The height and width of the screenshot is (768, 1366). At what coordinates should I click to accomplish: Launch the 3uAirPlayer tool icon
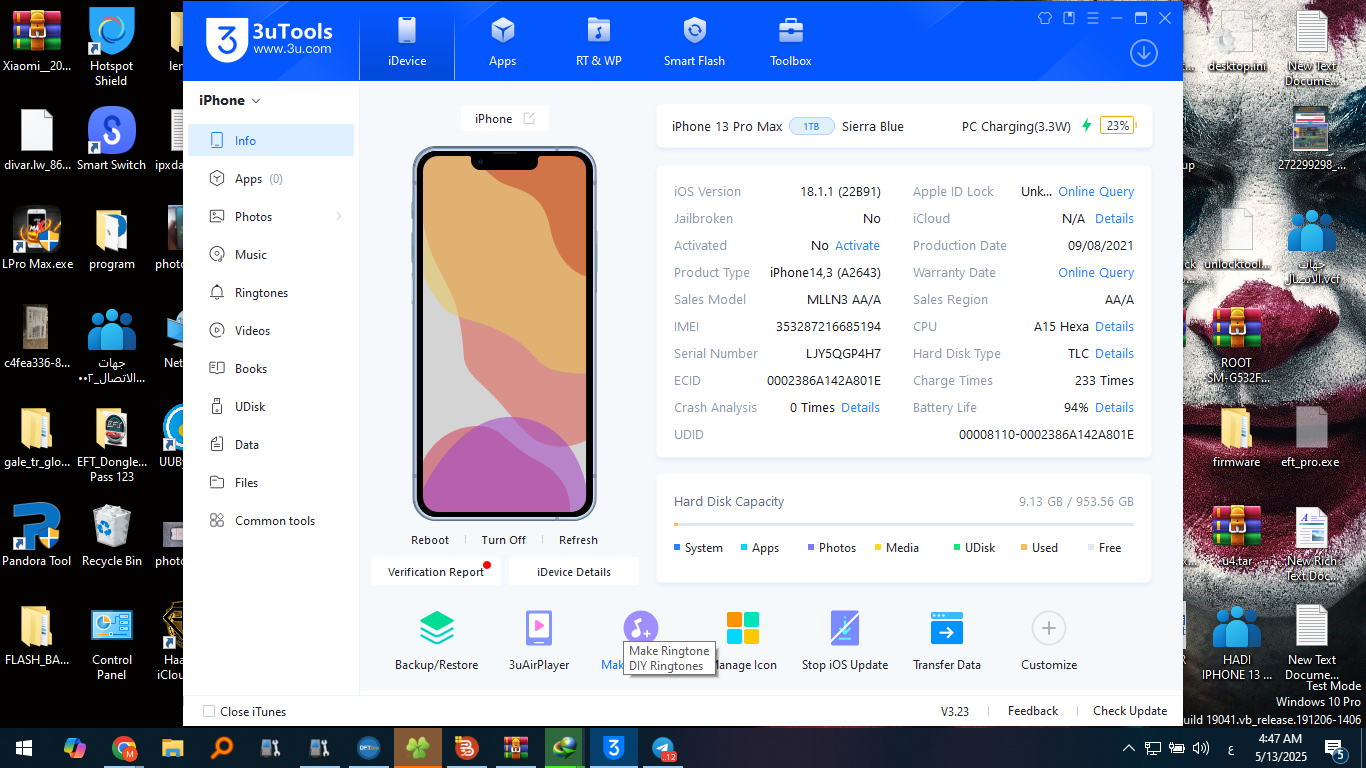(x=539, y=628)
